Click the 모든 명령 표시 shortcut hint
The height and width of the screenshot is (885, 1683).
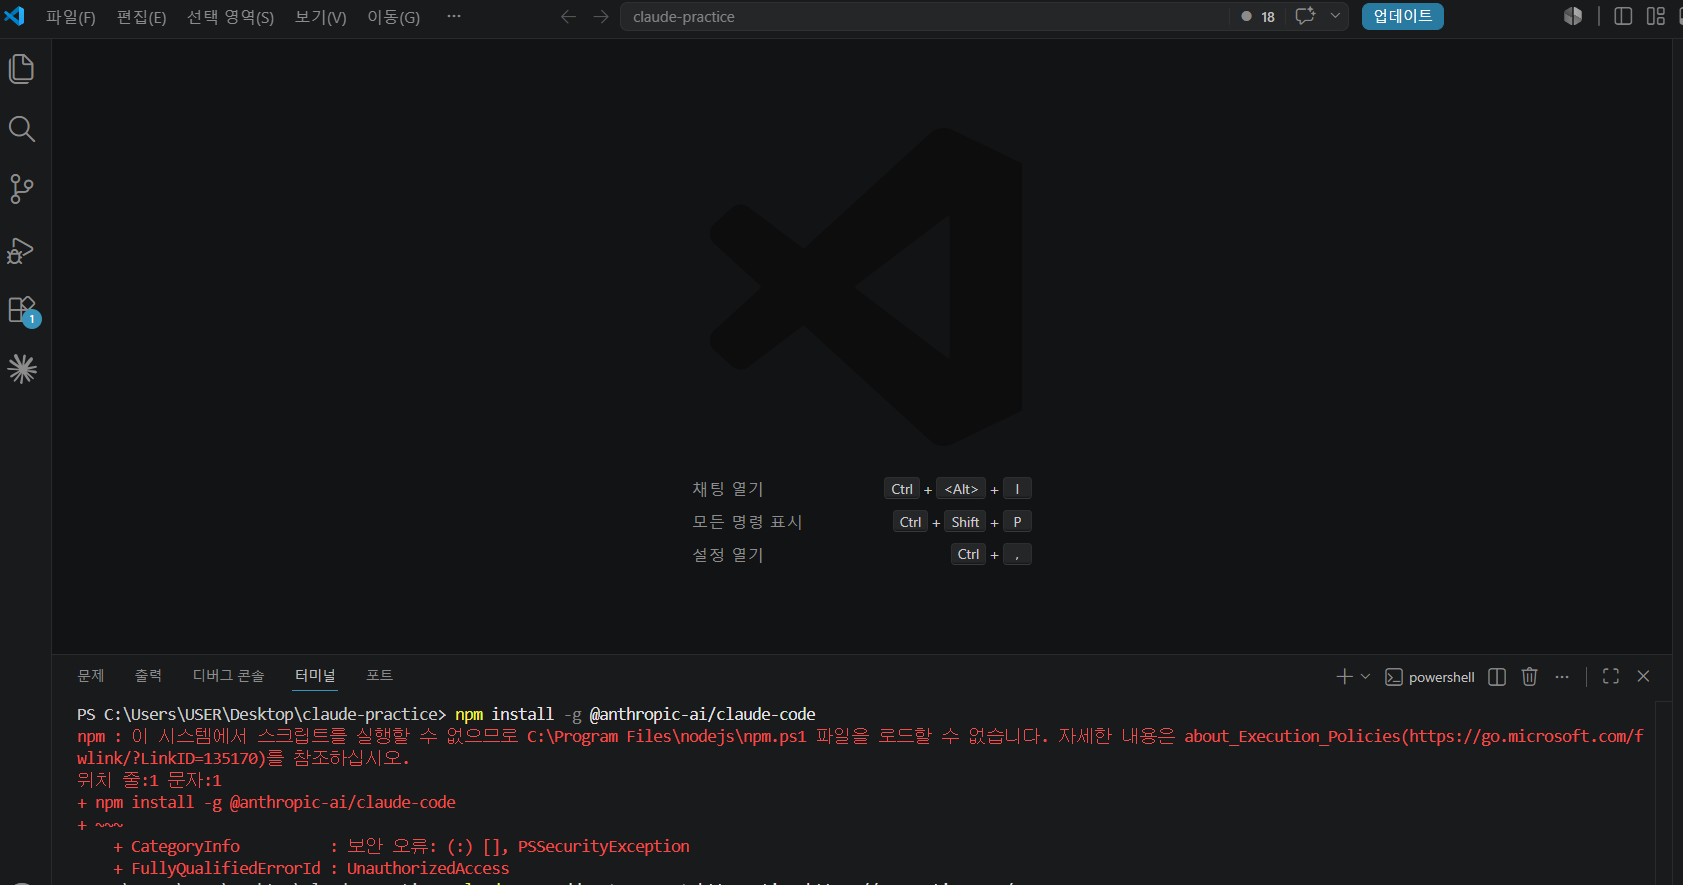tap(748, 522)
